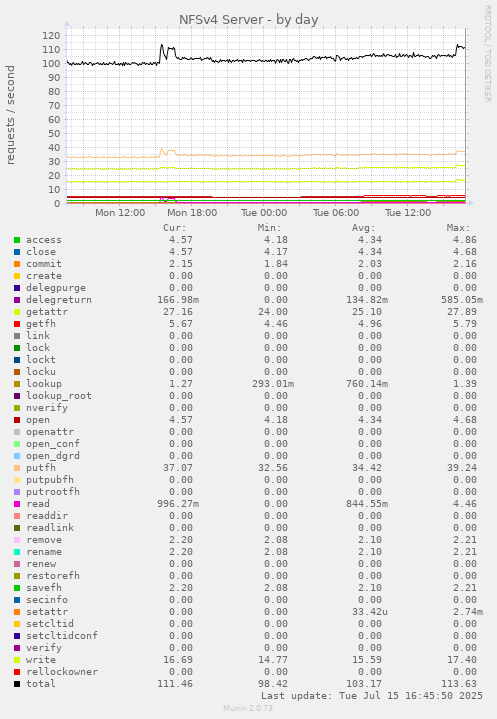Click the read avg value 844.55m
The width and height of the screenshot is (497, 719).
click(x=367, y=504)
